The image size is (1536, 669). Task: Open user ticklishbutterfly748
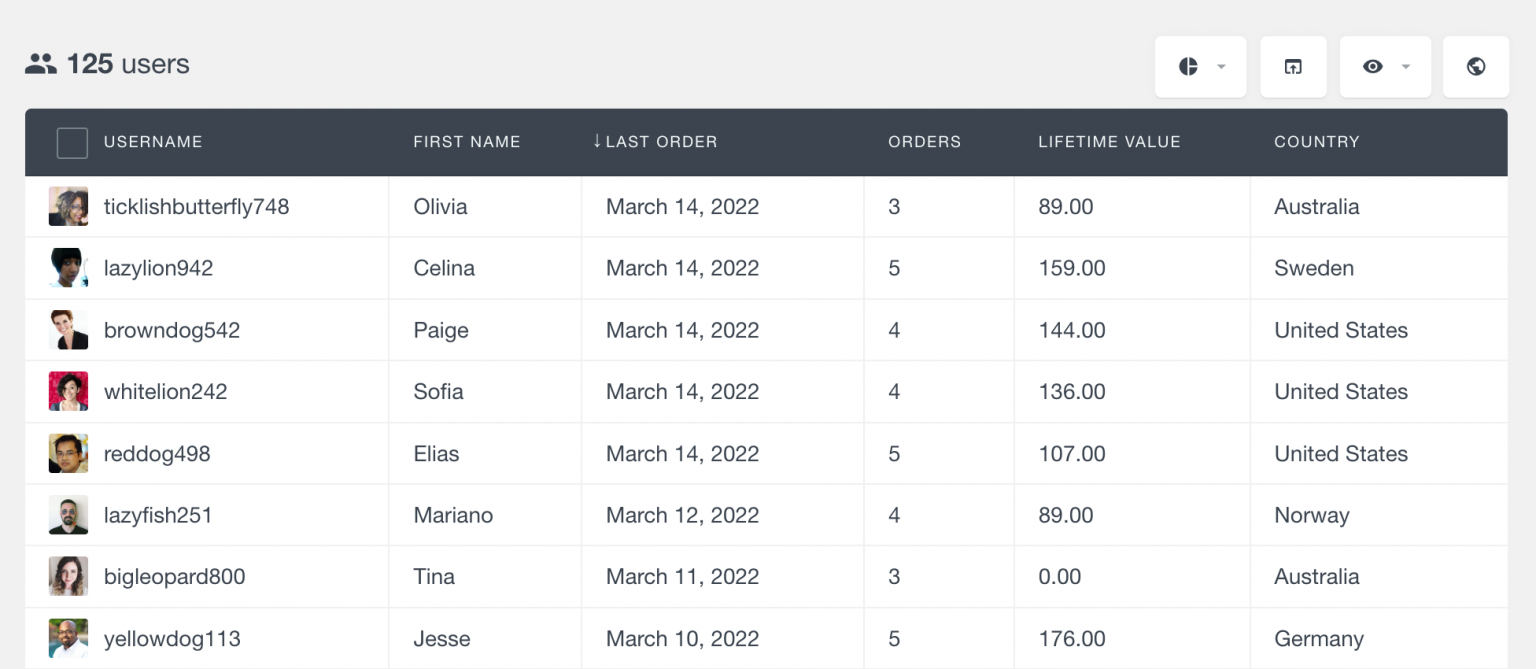click(196, 207)
